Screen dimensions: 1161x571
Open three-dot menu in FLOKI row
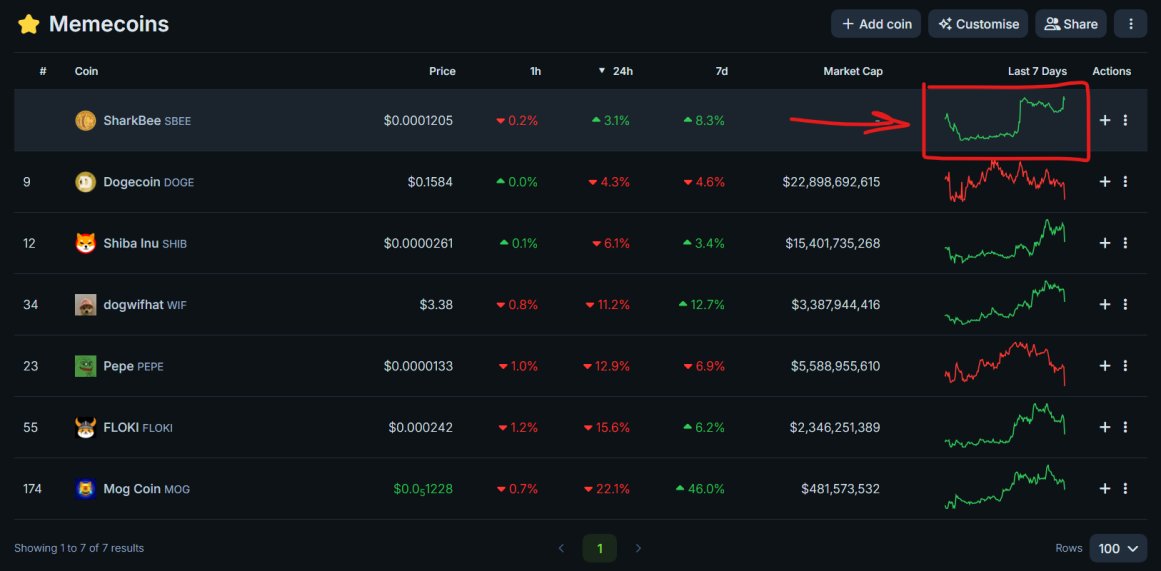pyautogui.click(x=1125, y=427)
